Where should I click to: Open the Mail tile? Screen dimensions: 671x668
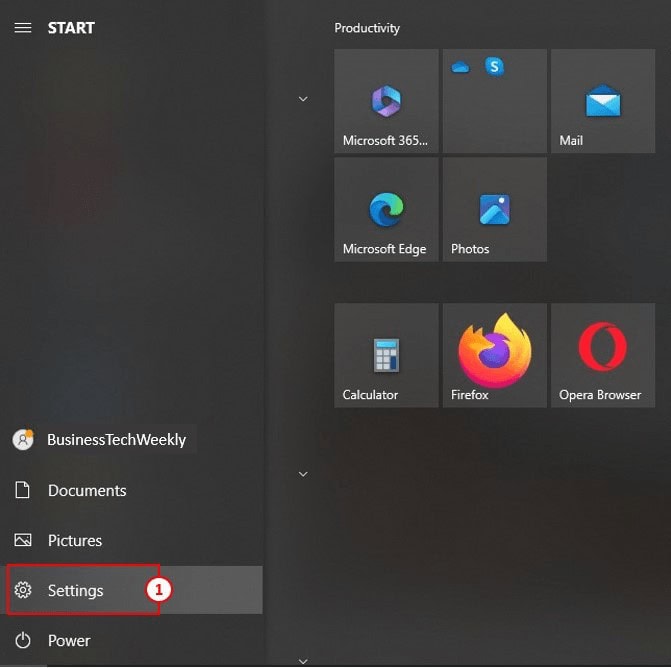tap(603, 101)
